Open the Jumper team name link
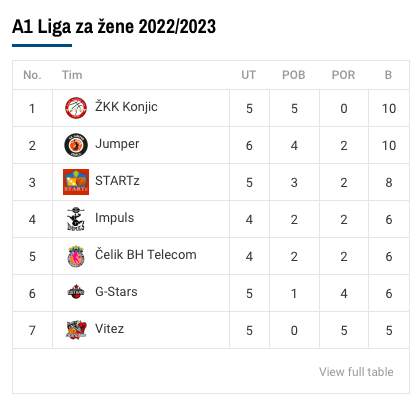The width and height of the screenshot is (419, 394). pyautogui.click(x=117, y=144)
